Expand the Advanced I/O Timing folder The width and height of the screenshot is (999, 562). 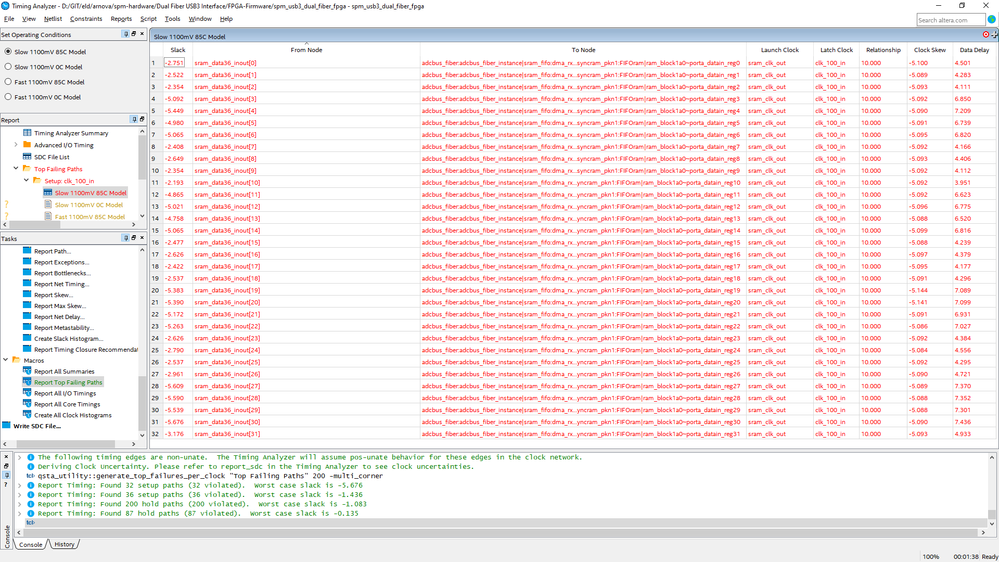pyautogui.click(x=15, y=145)
